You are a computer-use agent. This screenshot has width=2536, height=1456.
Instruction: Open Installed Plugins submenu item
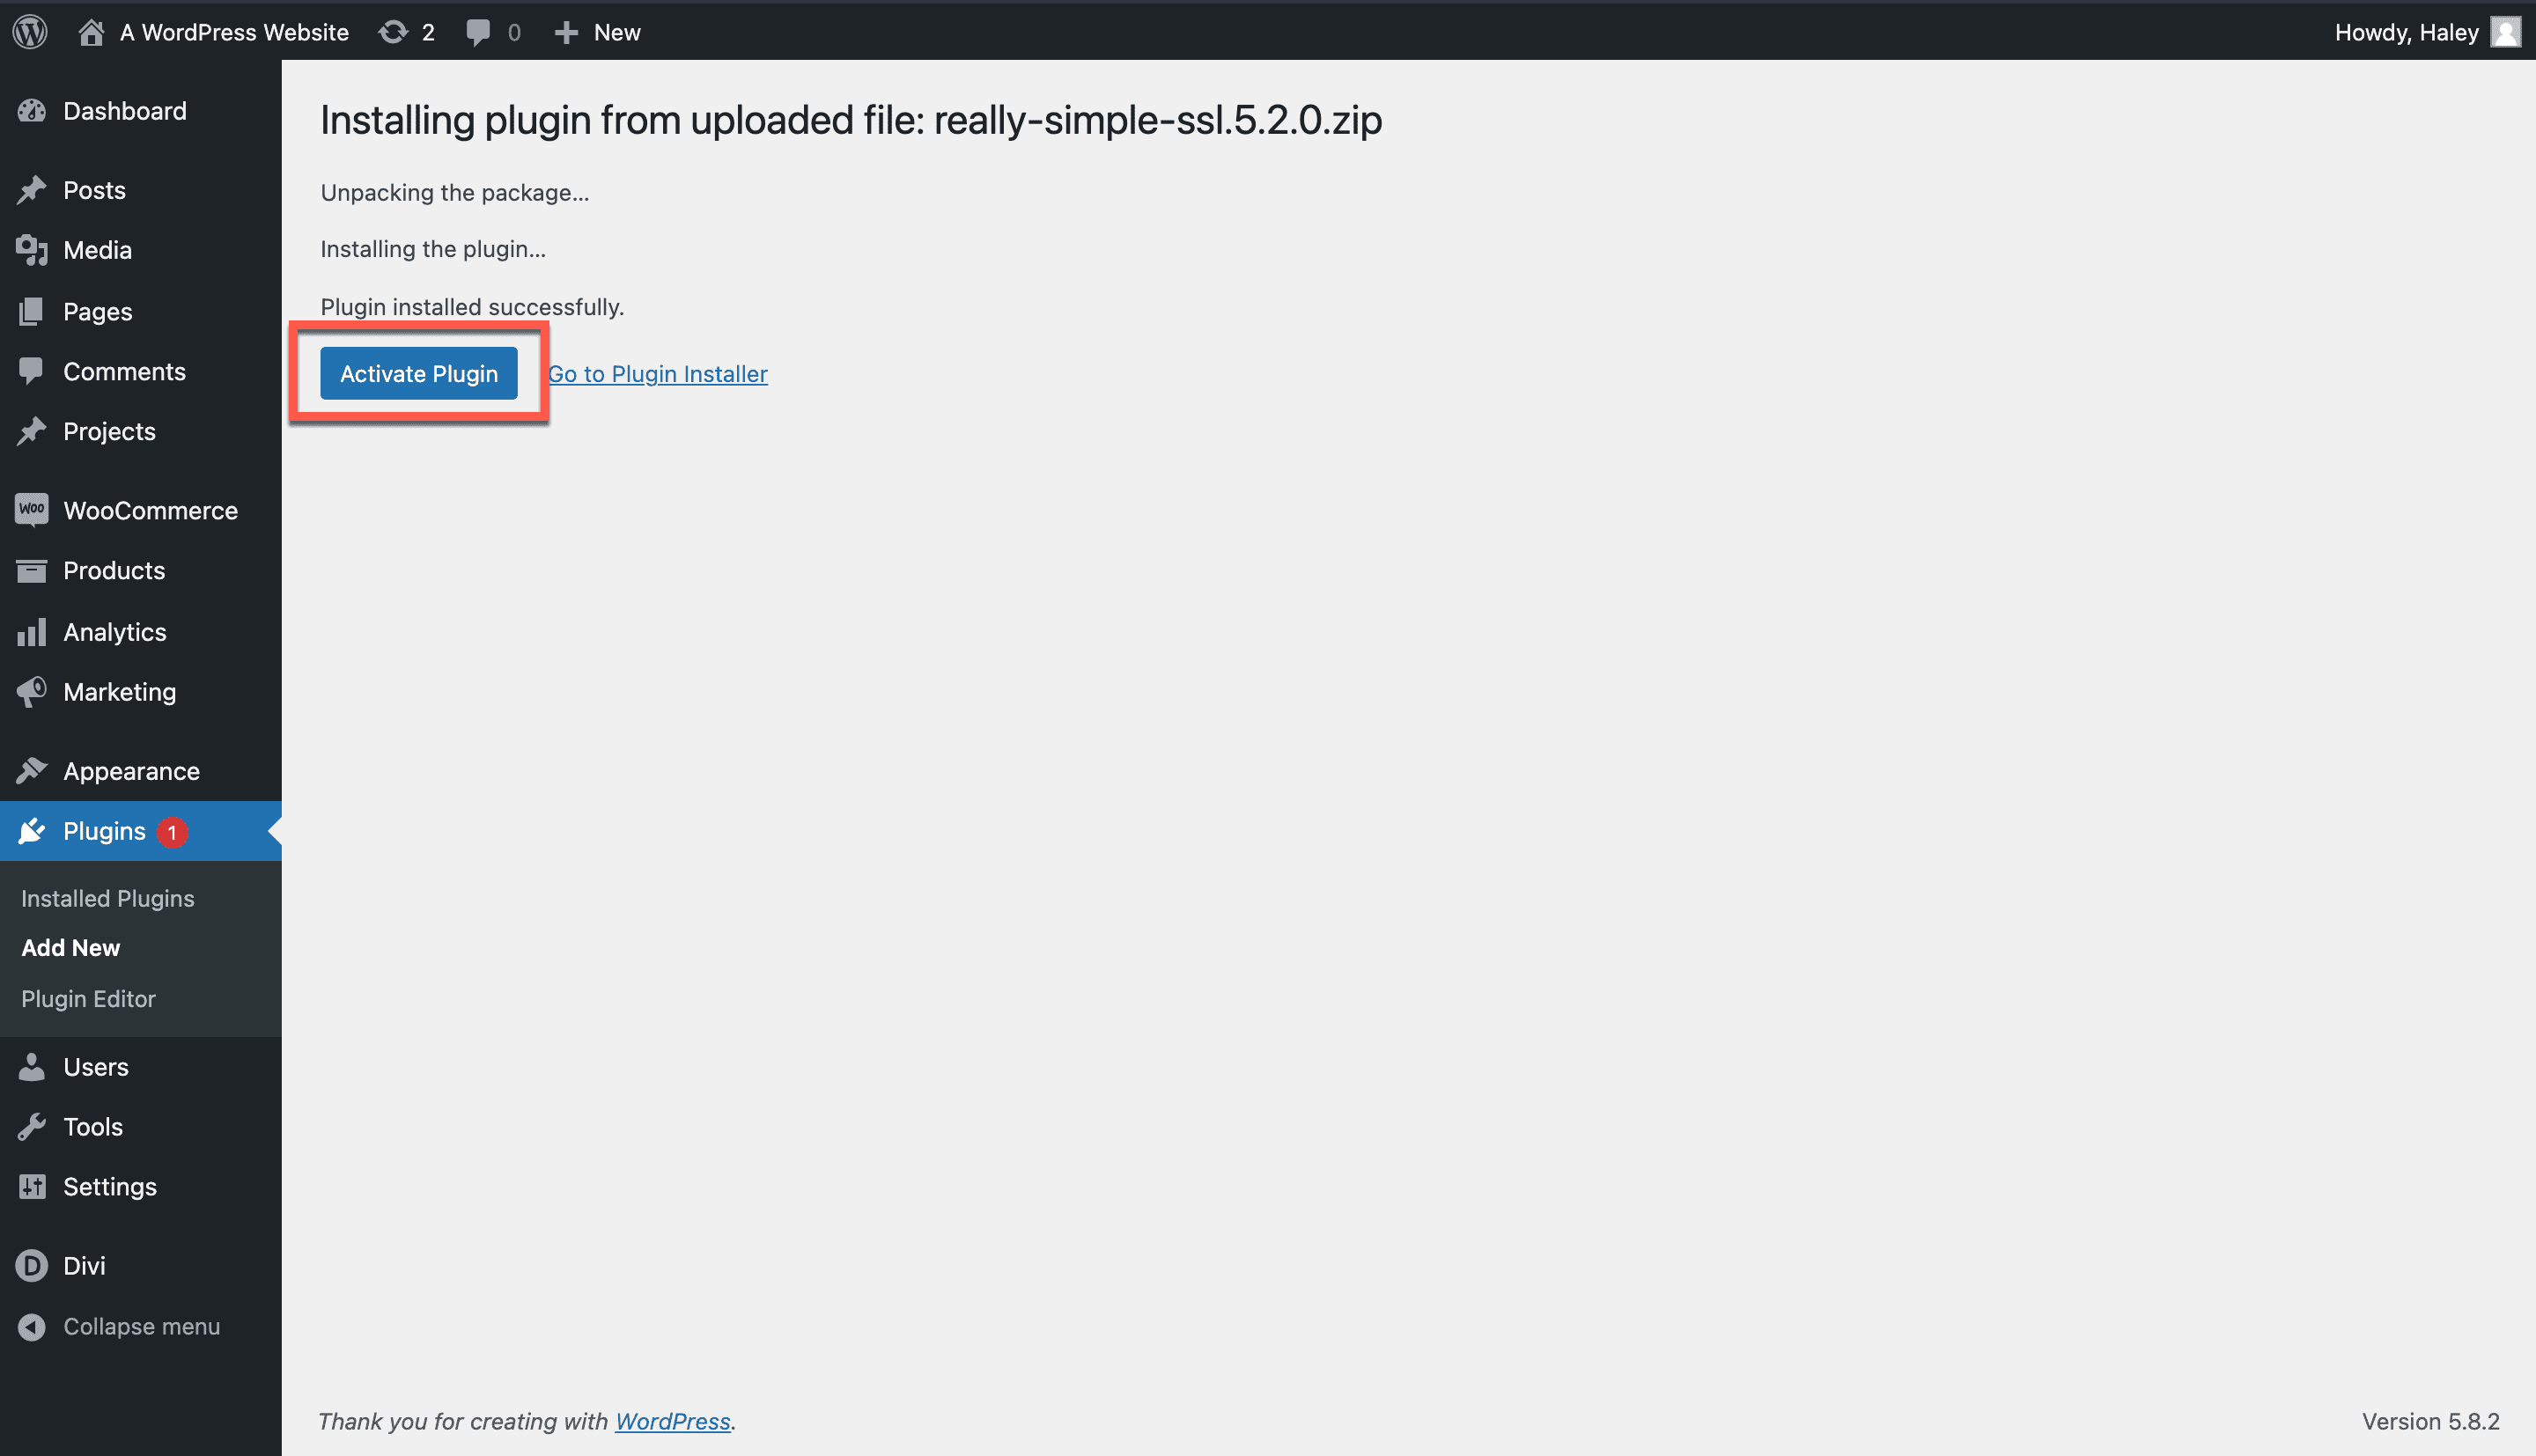108,898
